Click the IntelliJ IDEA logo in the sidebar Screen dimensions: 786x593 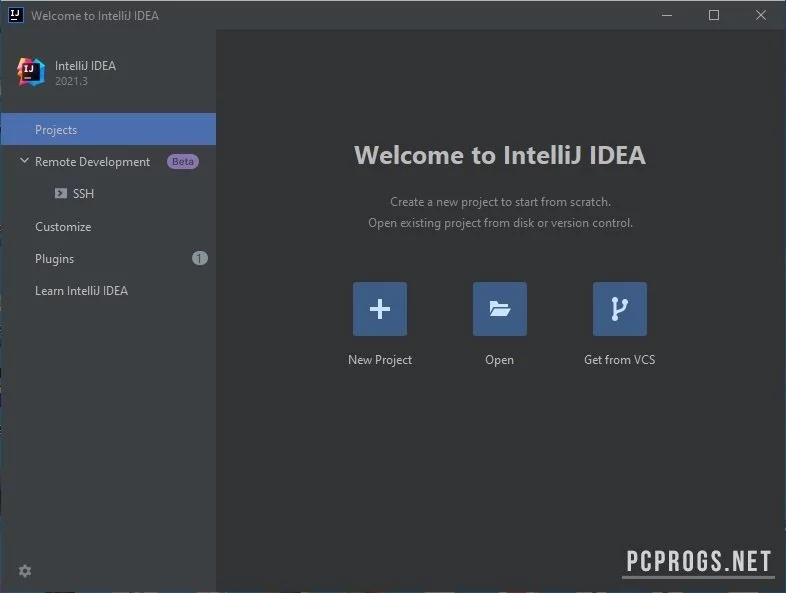(31, 72)
